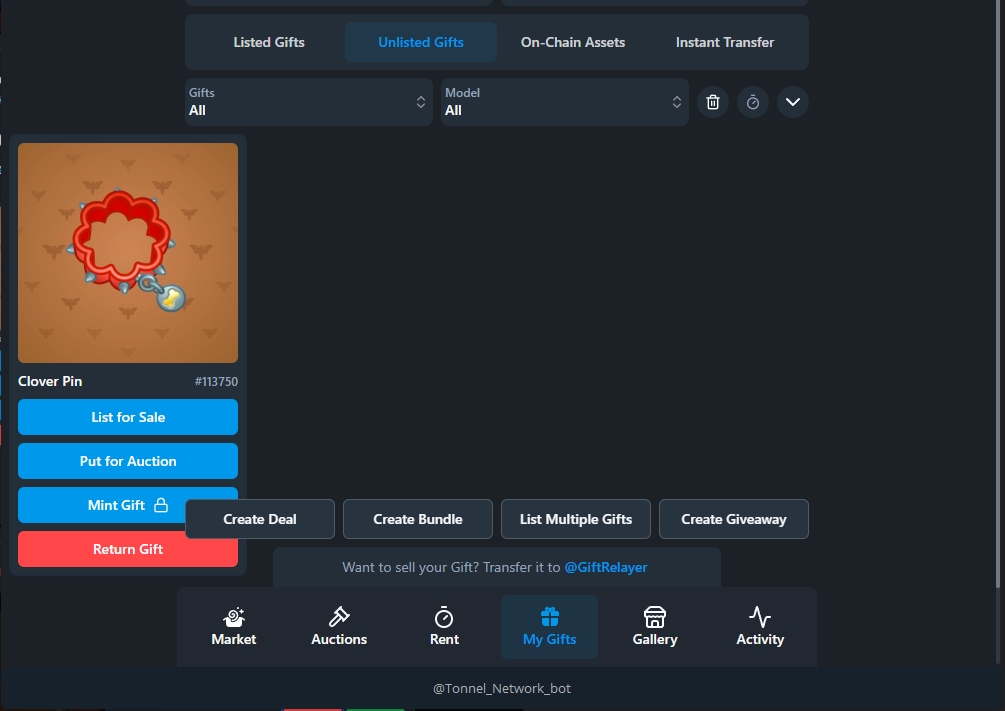Expand the round chevron-down button
Image resolution: width=1005 pixels, height=711 pixels.
pyautogui.click(x=793, y=102)
